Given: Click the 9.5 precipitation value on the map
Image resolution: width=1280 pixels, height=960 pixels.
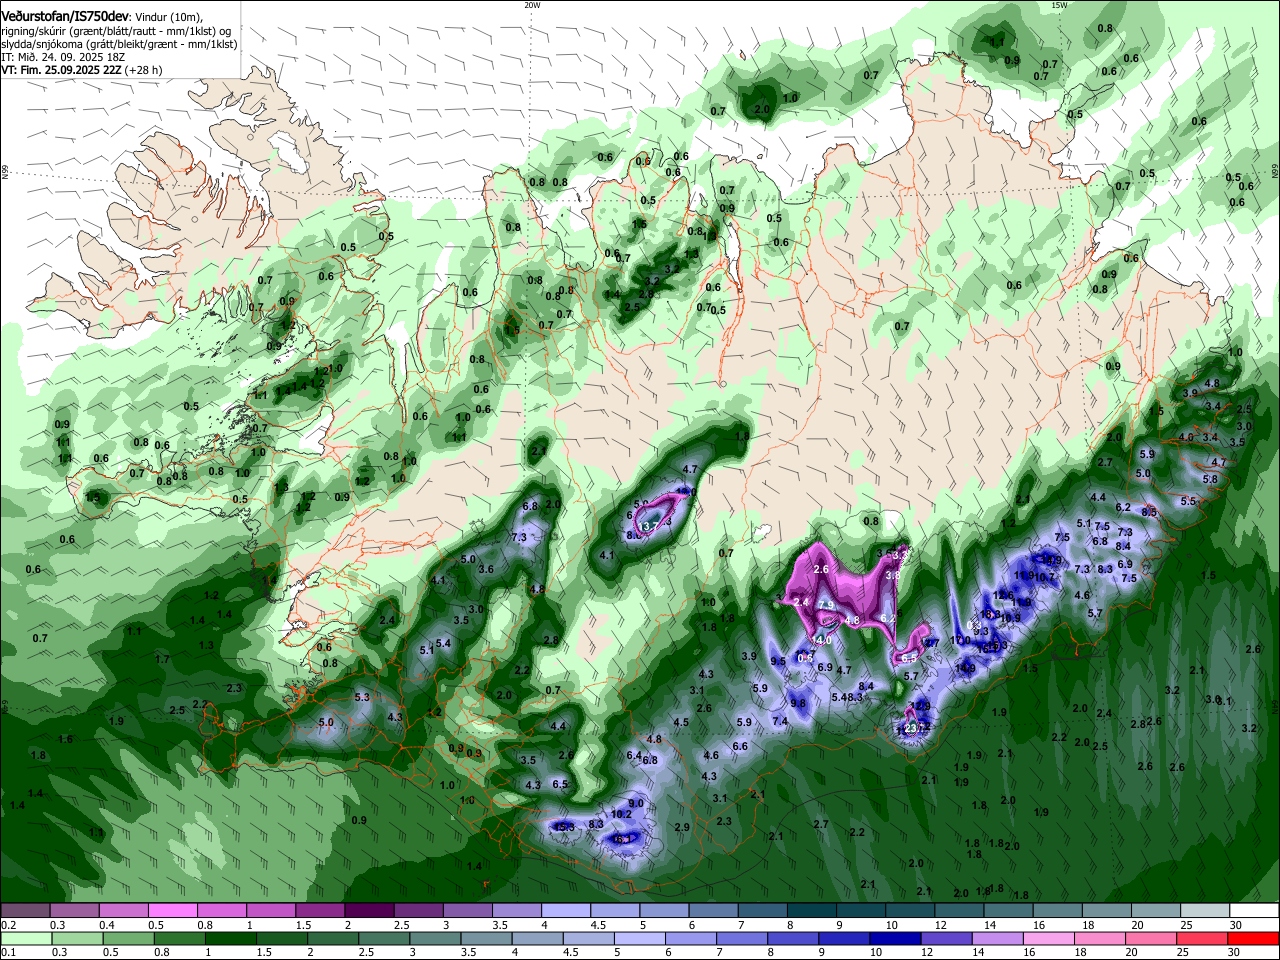Looking at the screenshot, I should 778,662.
